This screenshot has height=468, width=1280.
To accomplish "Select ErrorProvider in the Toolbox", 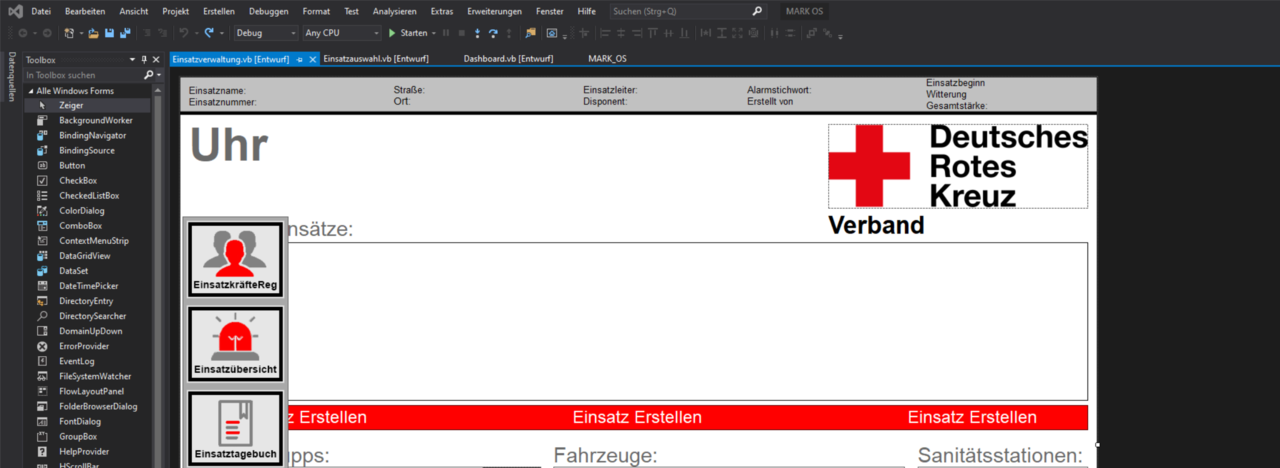I will pyautogui.click(x=88, y=346).
